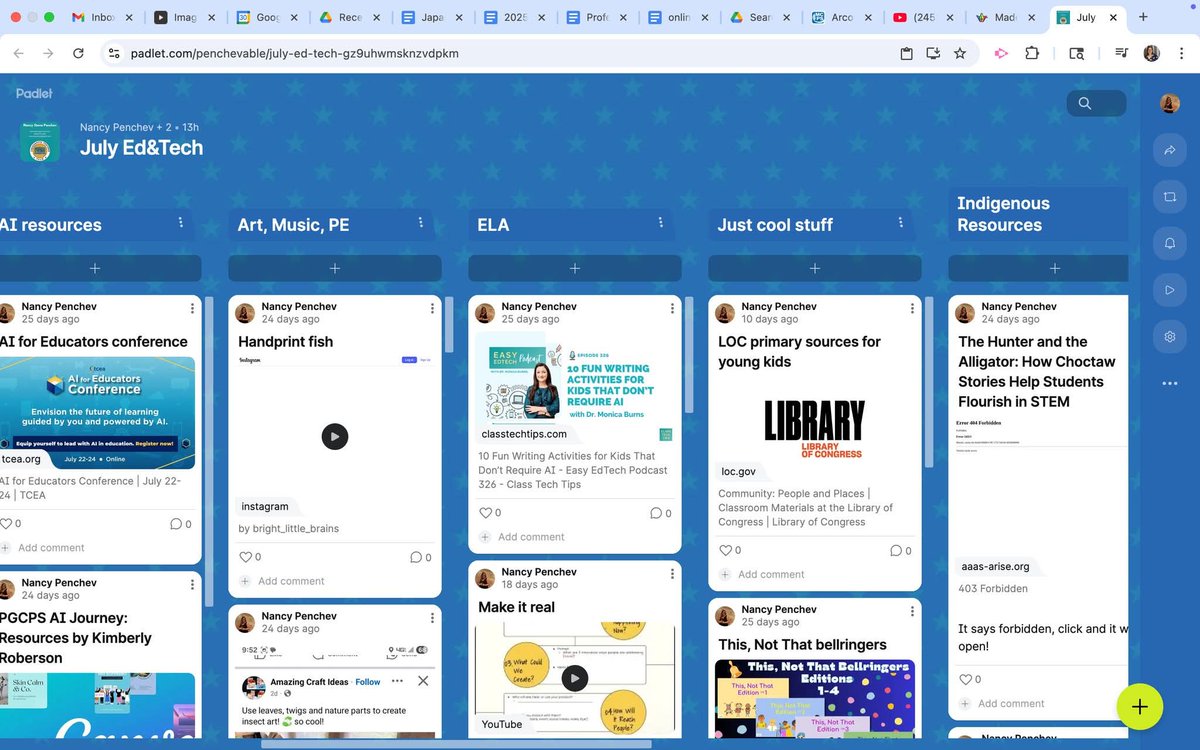The height and width of the screenshot is (750, 1200).
Task: Open user avatar in Padlet sidebar
Action: 1169,103
